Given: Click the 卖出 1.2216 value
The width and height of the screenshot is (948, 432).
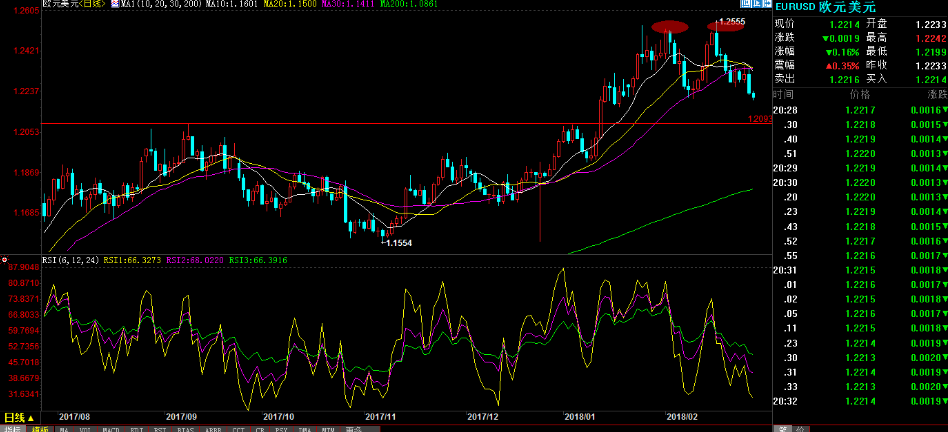Looking at the screenshot, I should (843, 79).
